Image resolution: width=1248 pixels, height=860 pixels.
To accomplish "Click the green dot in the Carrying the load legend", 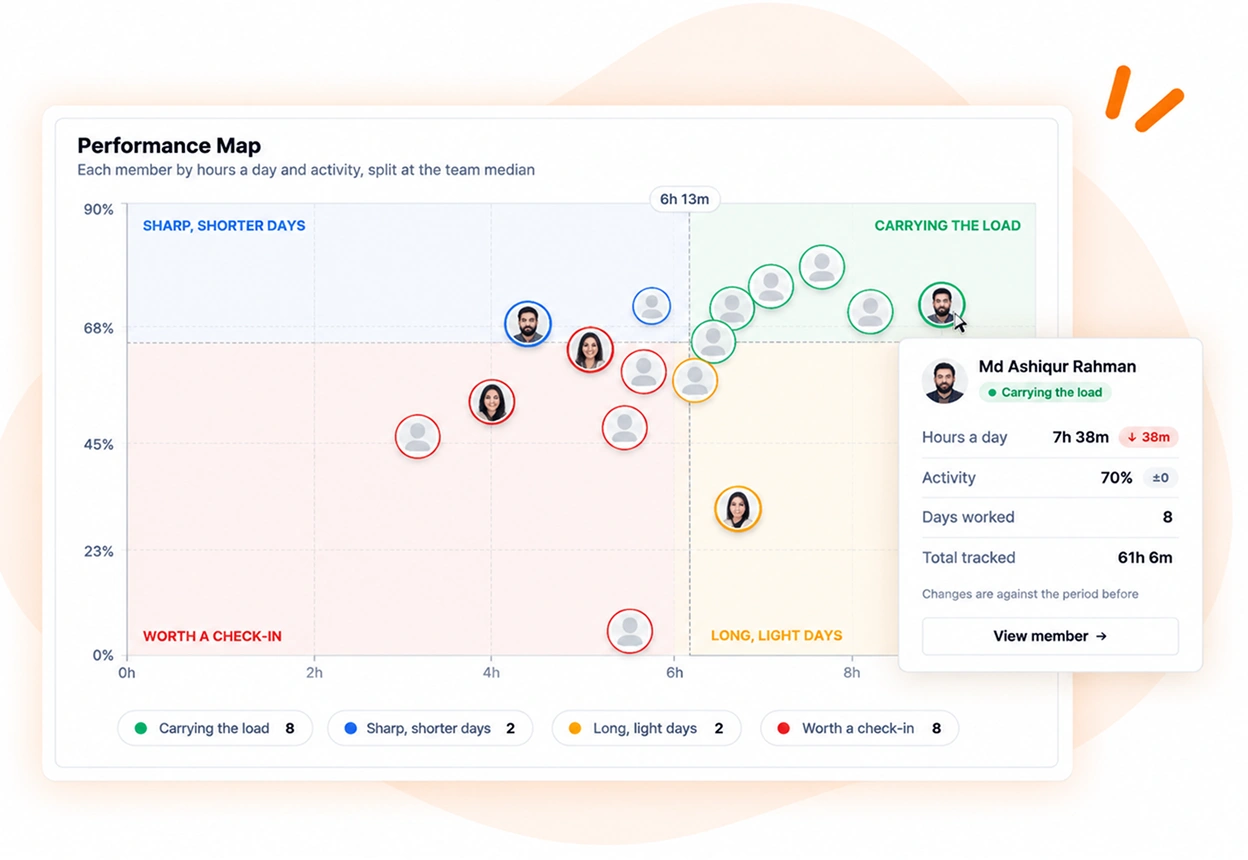I will pos(141,728).
